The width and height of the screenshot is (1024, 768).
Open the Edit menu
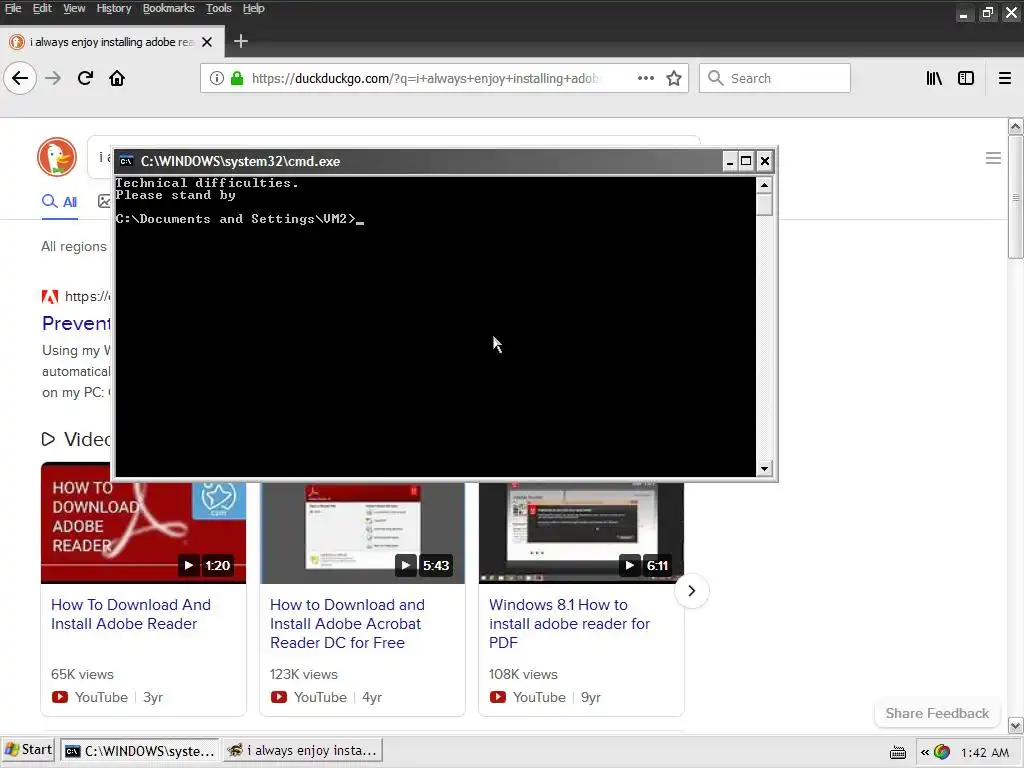[42, 8]
